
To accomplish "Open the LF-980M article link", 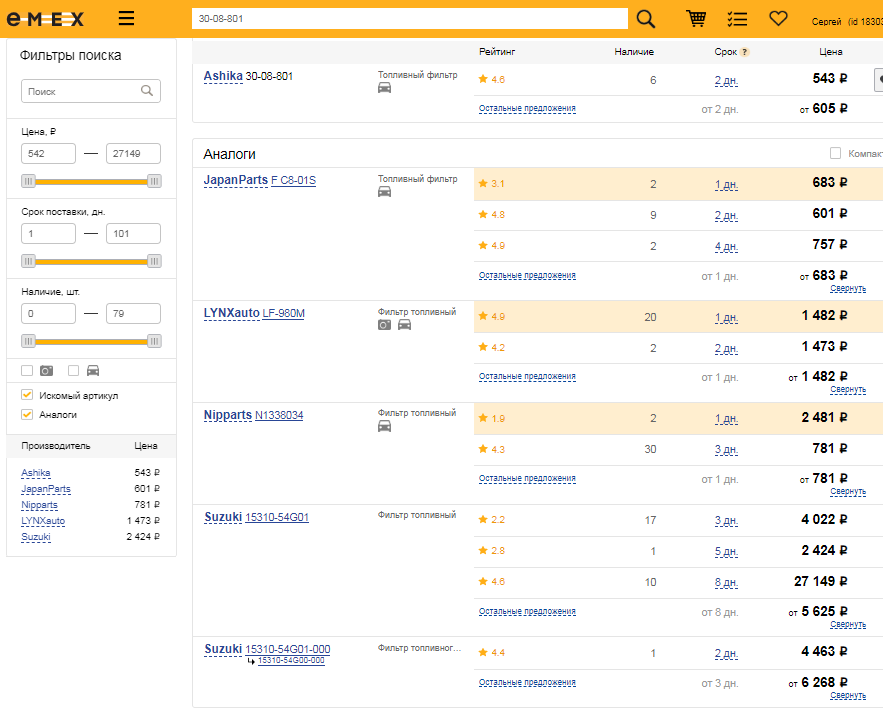I will [x=283, y=313].
